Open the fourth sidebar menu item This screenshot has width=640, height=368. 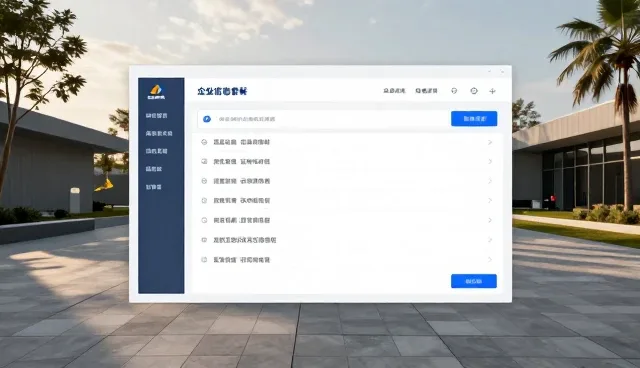[x=153, y=169]
